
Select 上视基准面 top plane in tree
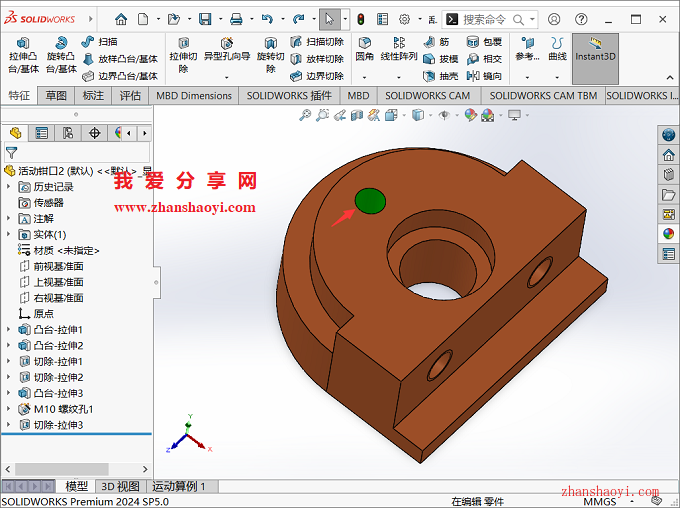(x=51, y=282)
